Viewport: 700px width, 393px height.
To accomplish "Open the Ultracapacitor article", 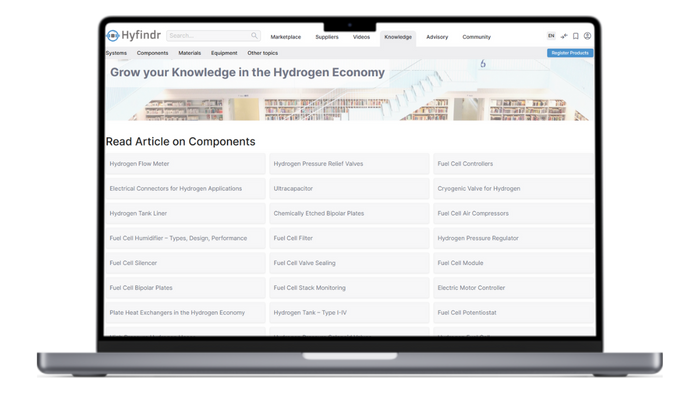I will click(x=349, y=188).
